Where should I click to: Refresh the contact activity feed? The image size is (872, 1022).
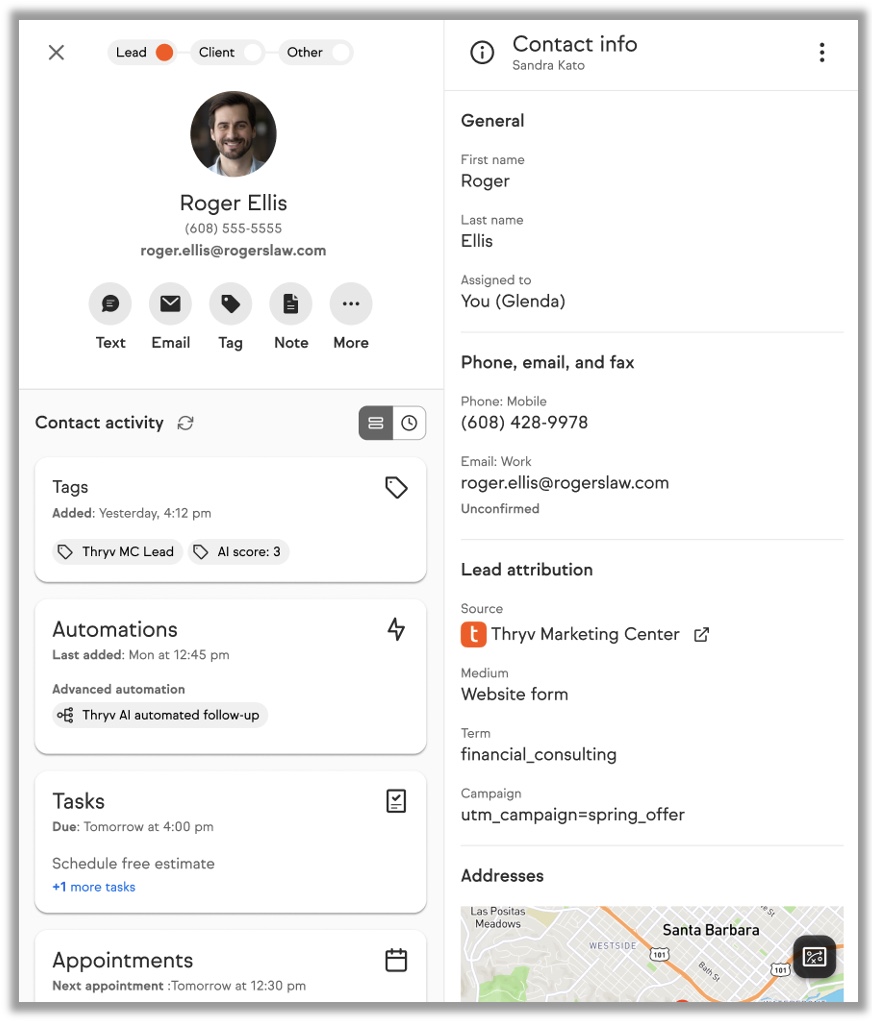click(185, 423)
